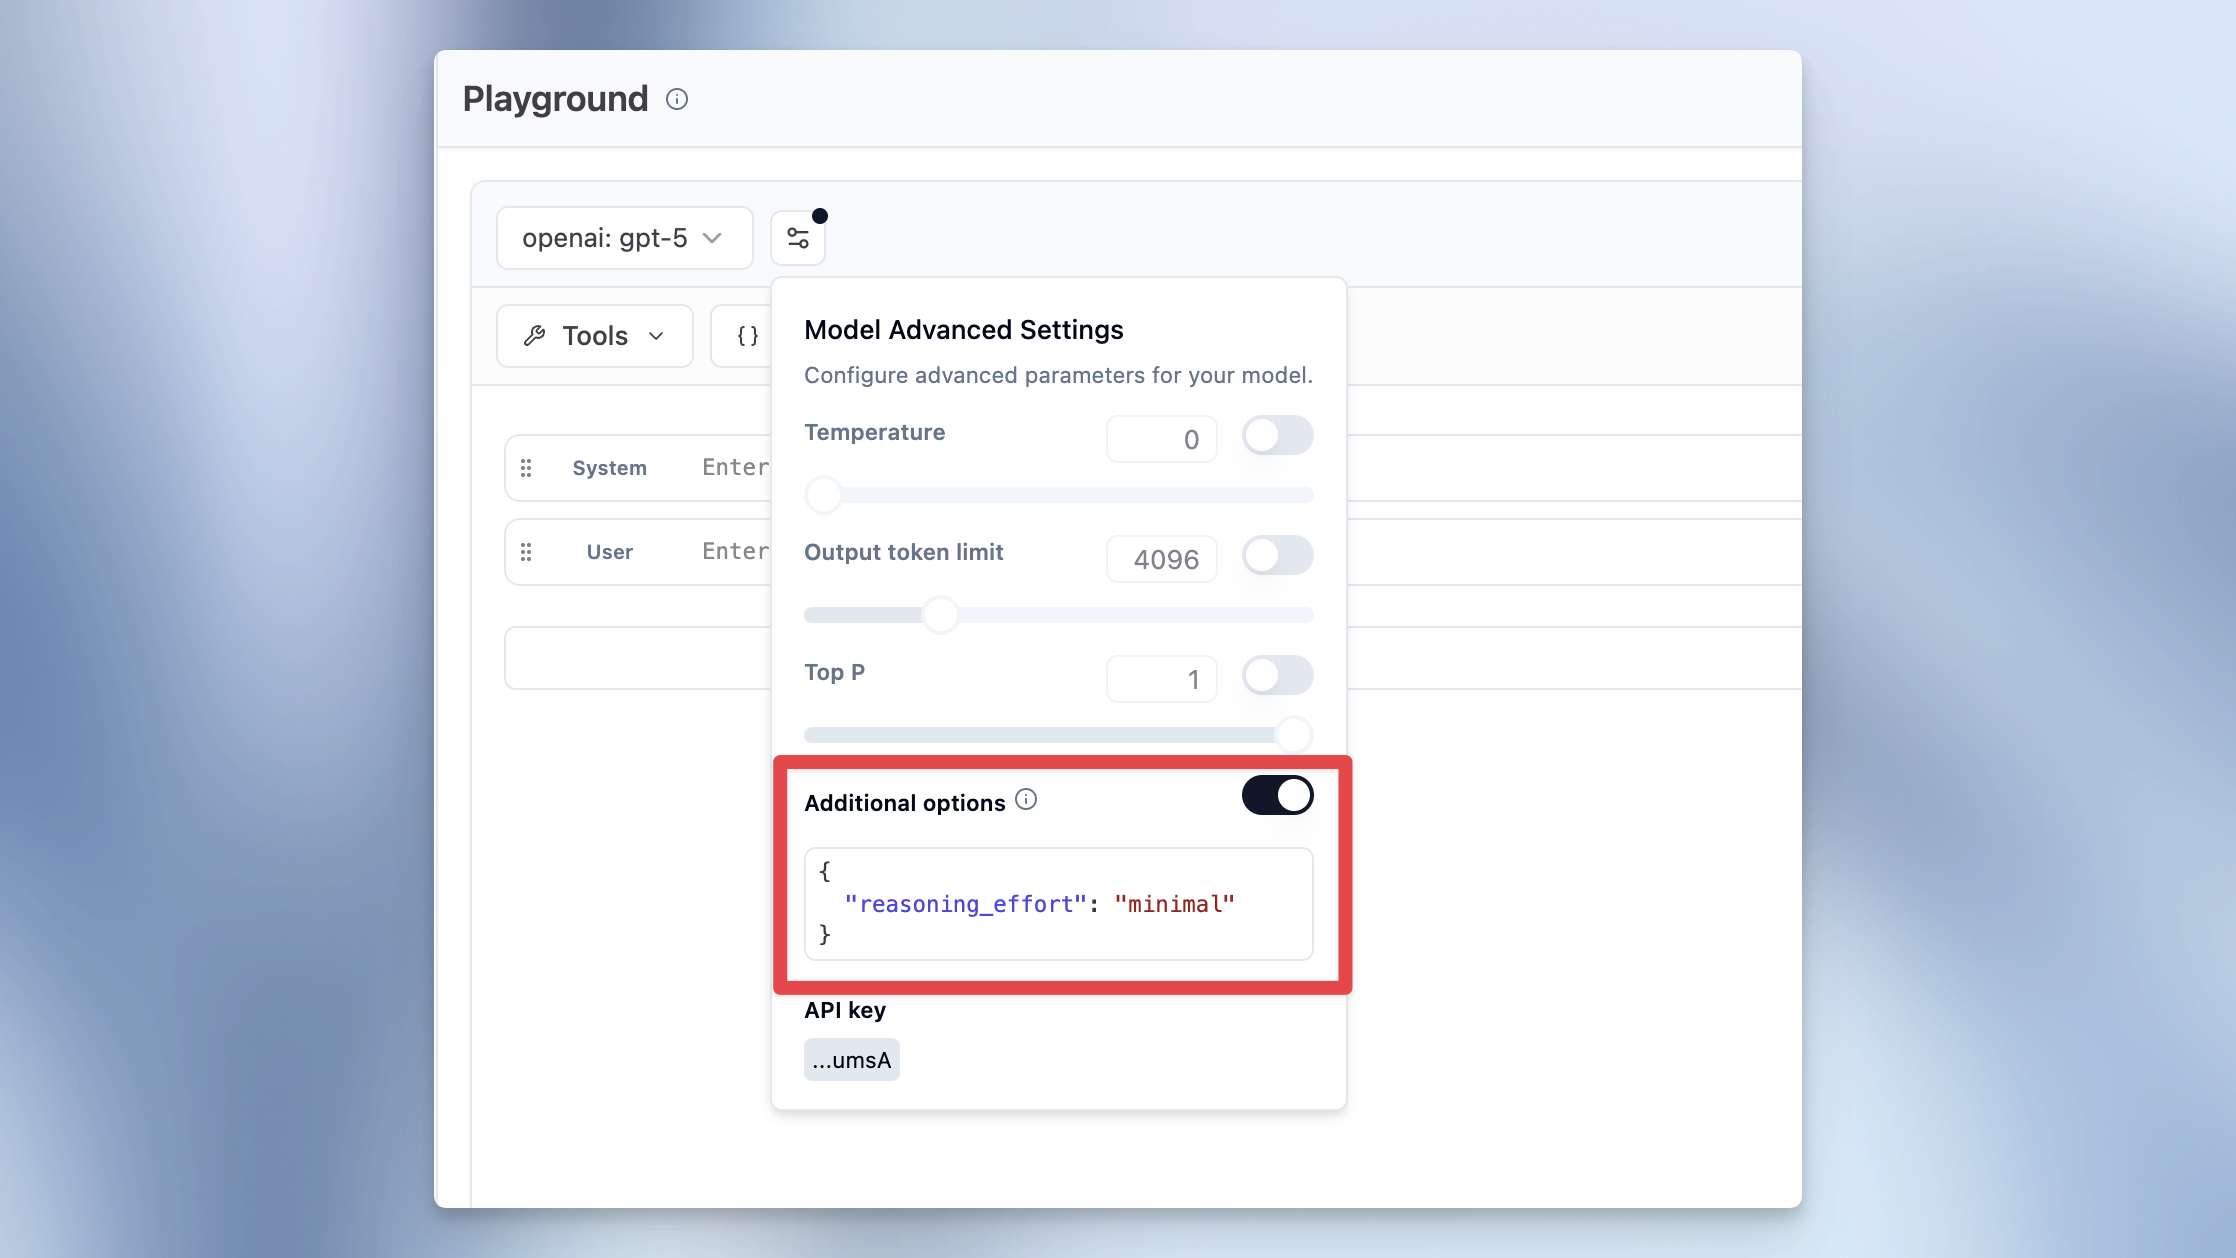Image resolution: width=2236 pixels, height=1258 pixels.
Task: Open the model advanced settings sliders icon
Action: (x=797, y=237)
